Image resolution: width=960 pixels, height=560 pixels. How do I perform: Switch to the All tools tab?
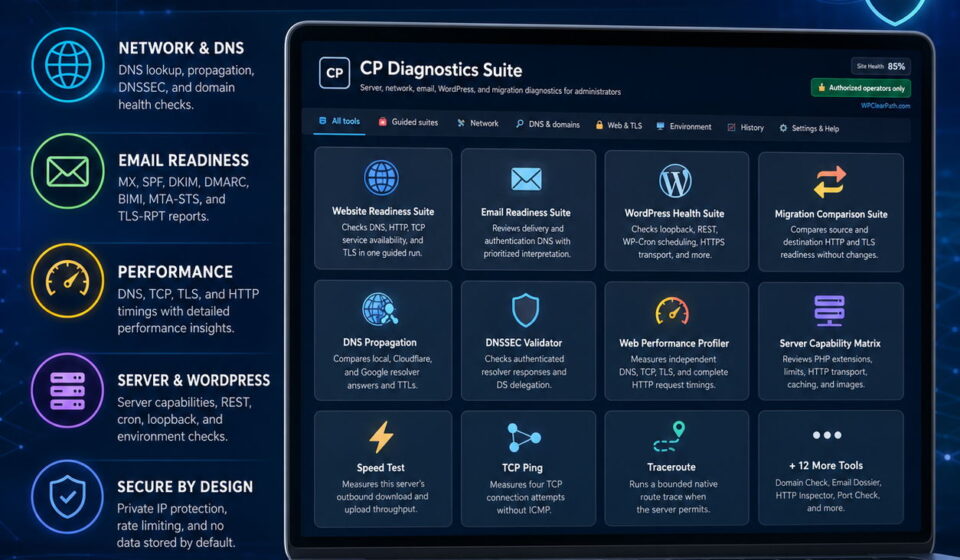tap(340, 121)
